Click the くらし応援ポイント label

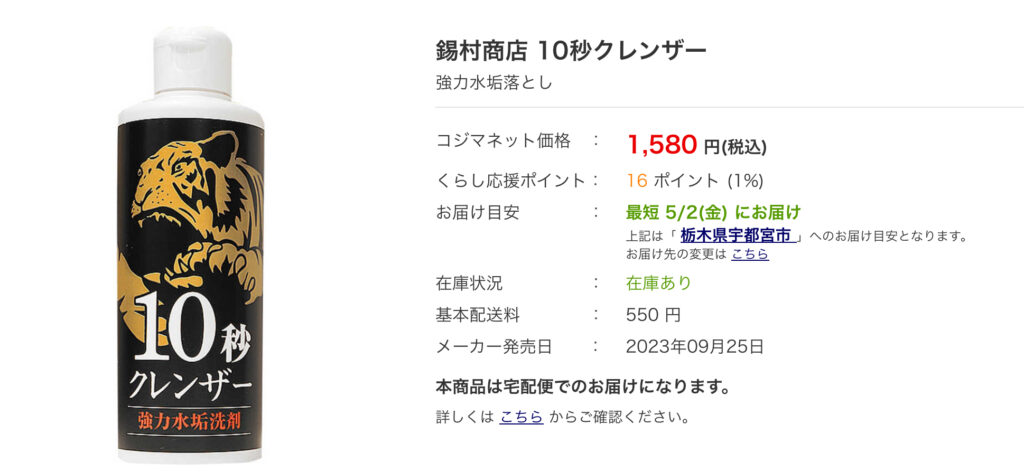pyautogui.click(x=510, y=181)
